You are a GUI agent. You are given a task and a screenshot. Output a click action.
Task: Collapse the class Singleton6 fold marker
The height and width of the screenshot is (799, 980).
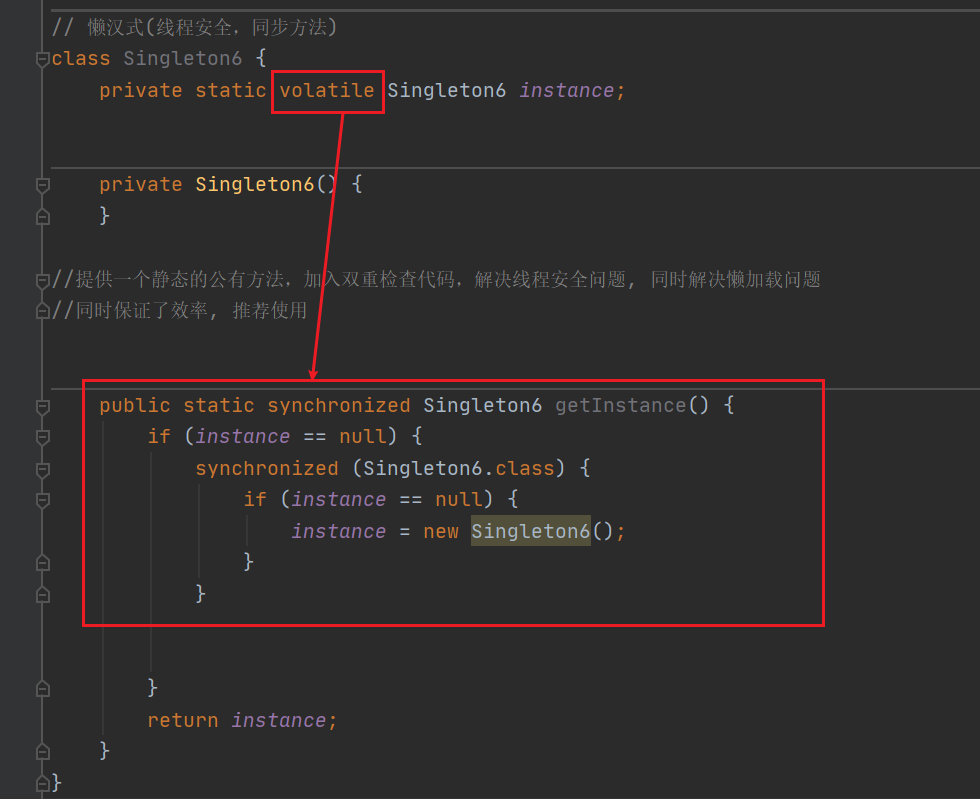point(42,59)
